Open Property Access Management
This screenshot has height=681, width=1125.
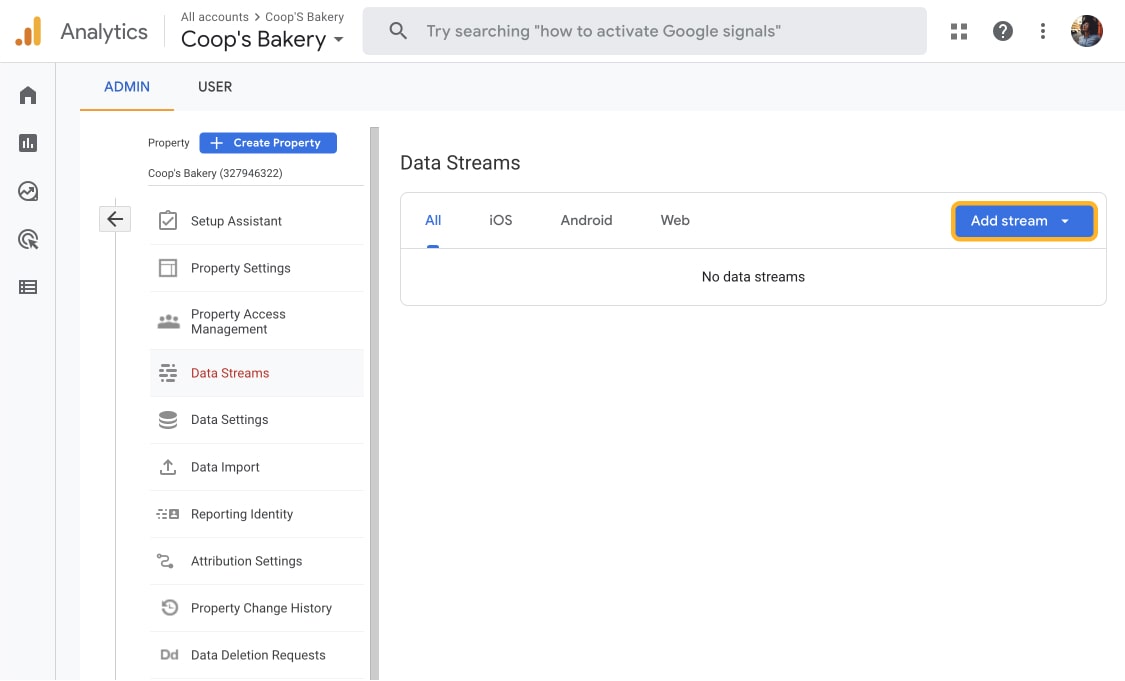click(x=238, y=321)
